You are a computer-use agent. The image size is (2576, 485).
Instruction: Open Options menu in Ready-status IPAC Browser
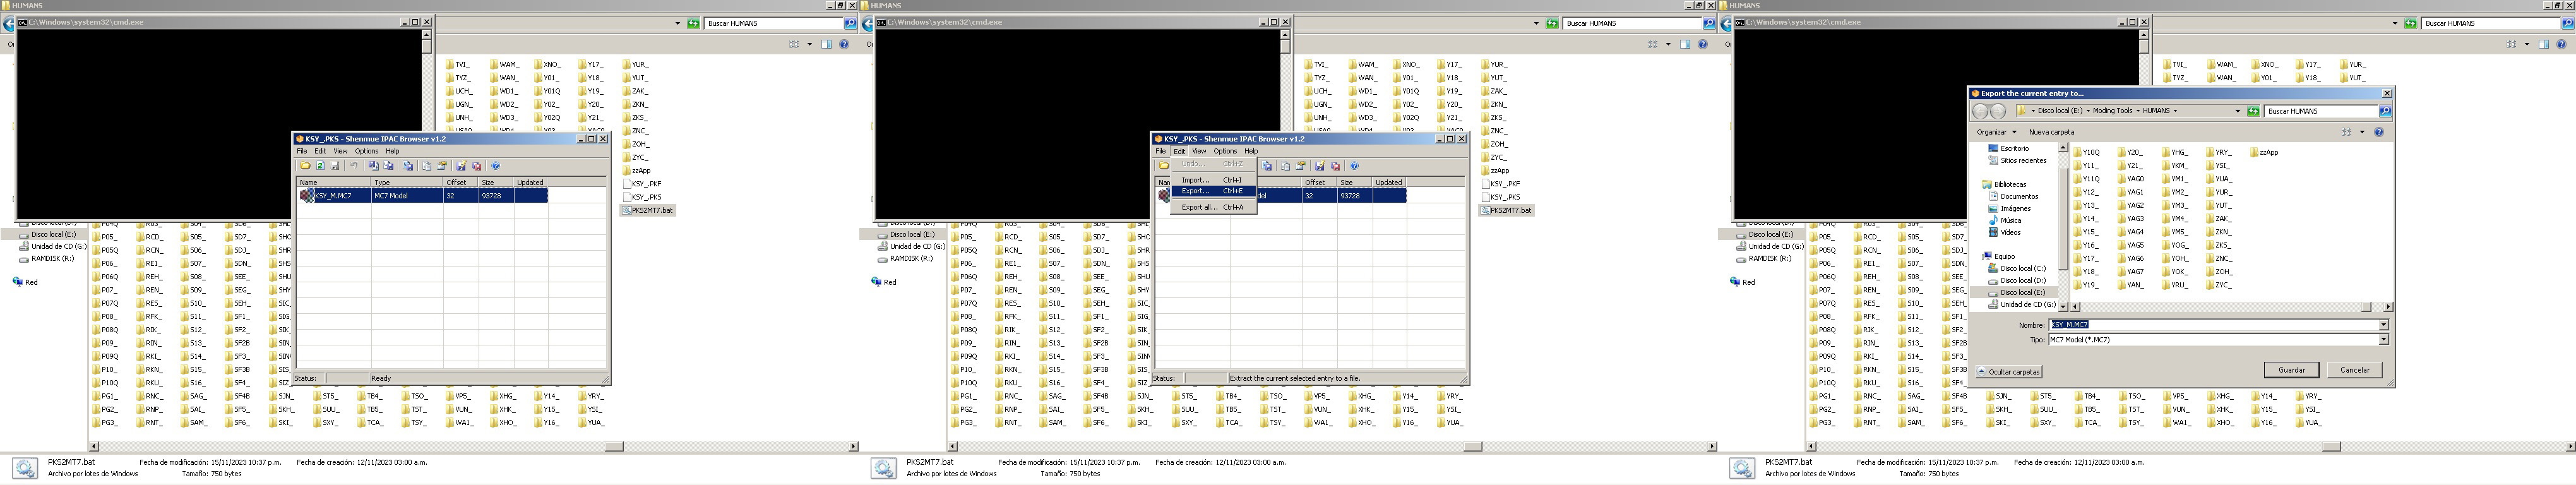click(x=367, y=151)
